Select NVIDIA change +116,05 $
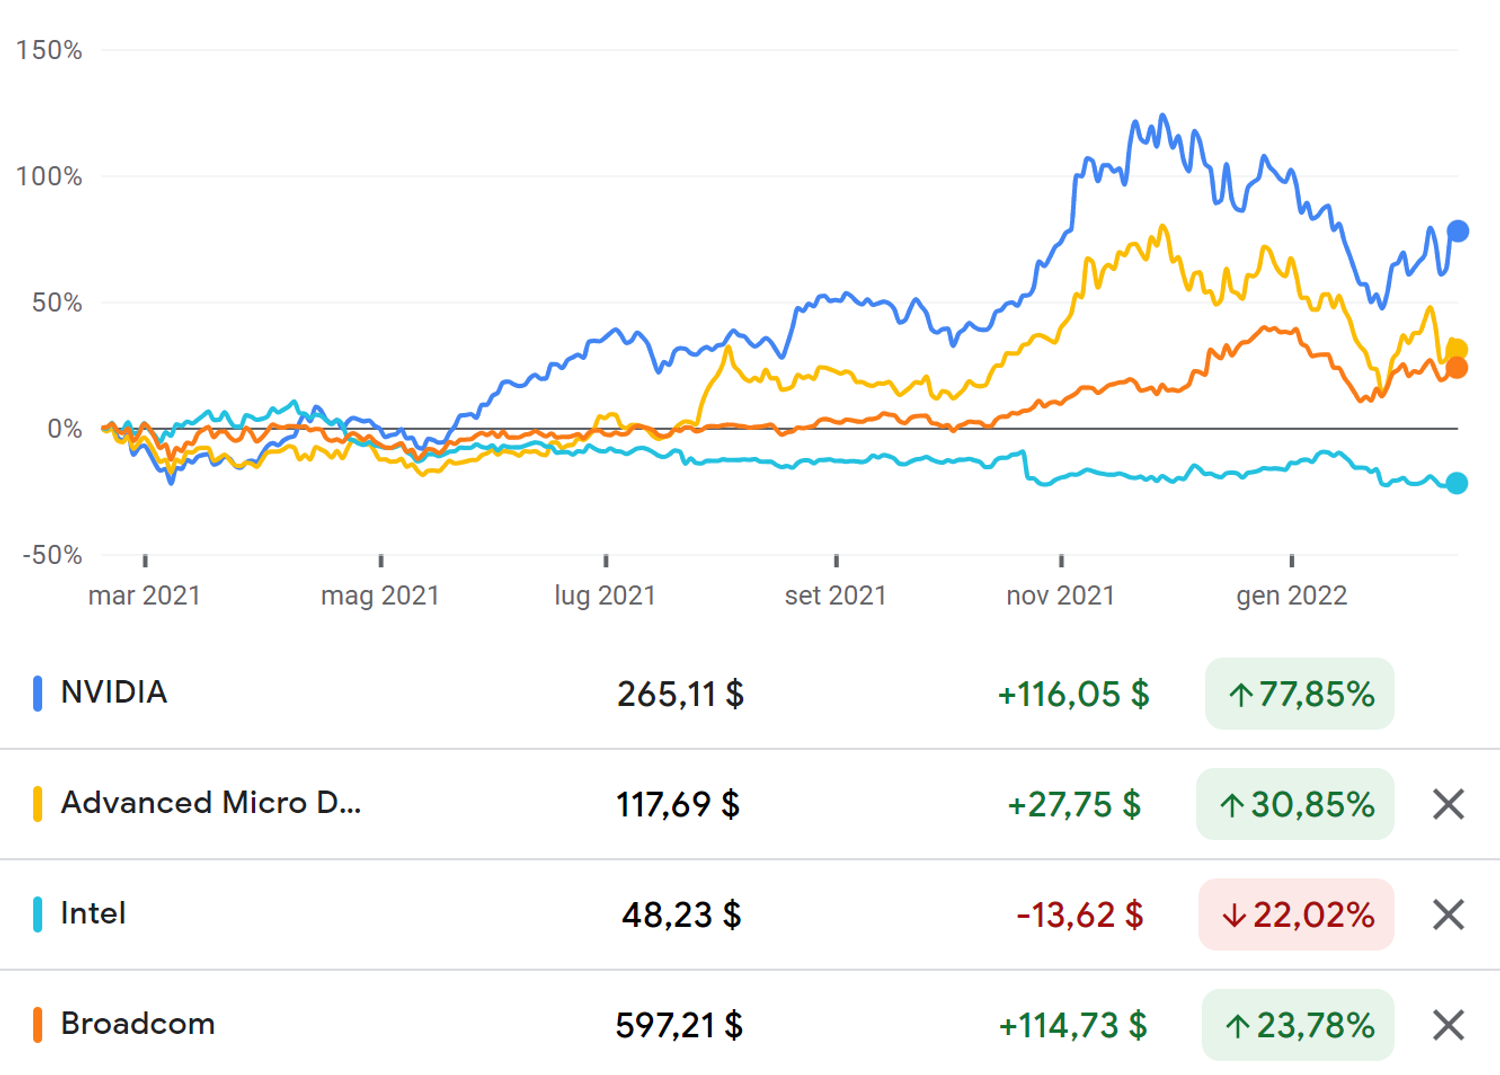1500x1075 pixels. [1074, 694]
